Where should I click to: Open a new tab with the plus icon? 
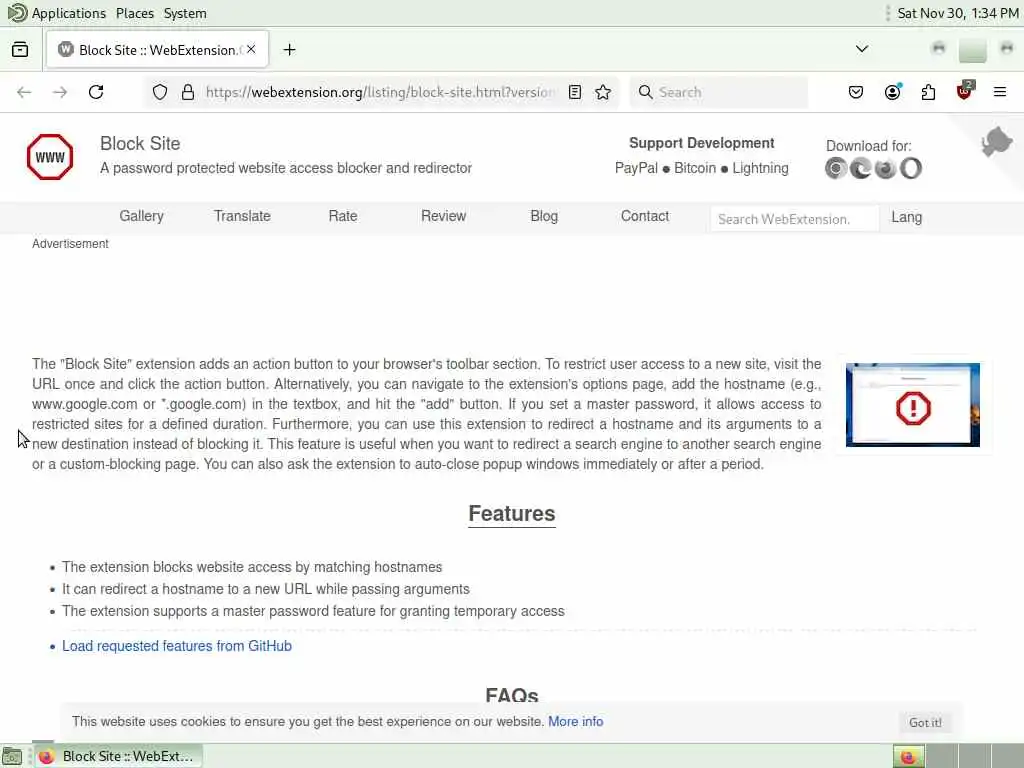pos(289,50)
